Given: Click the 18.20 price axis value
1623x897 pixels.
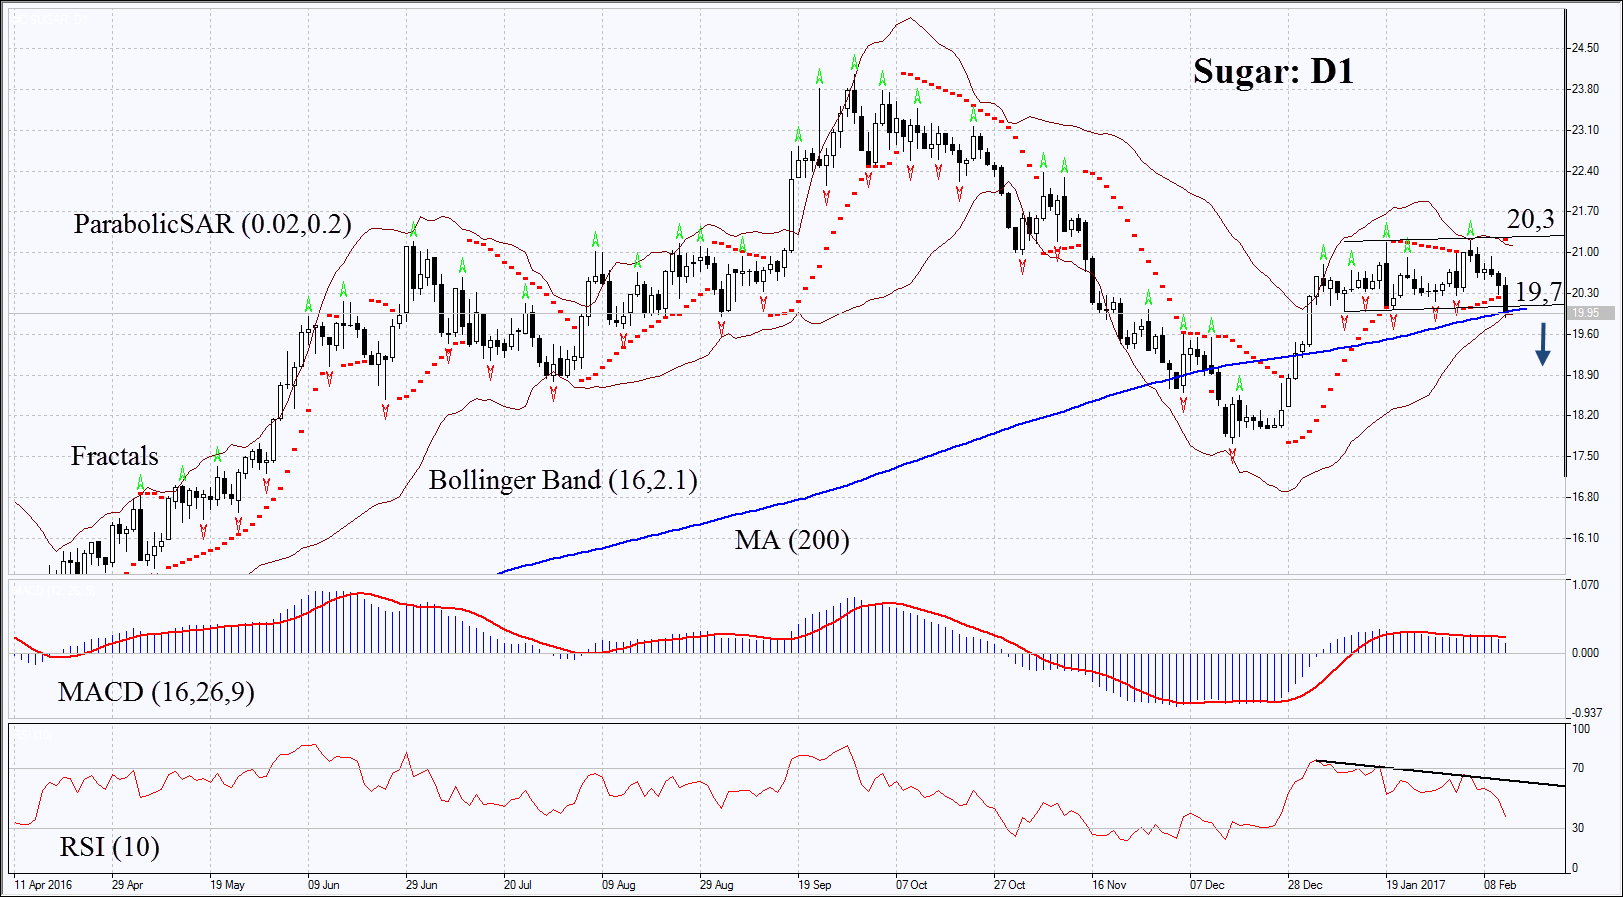Looking at the screenshot, I should (x=1585, y=415).
